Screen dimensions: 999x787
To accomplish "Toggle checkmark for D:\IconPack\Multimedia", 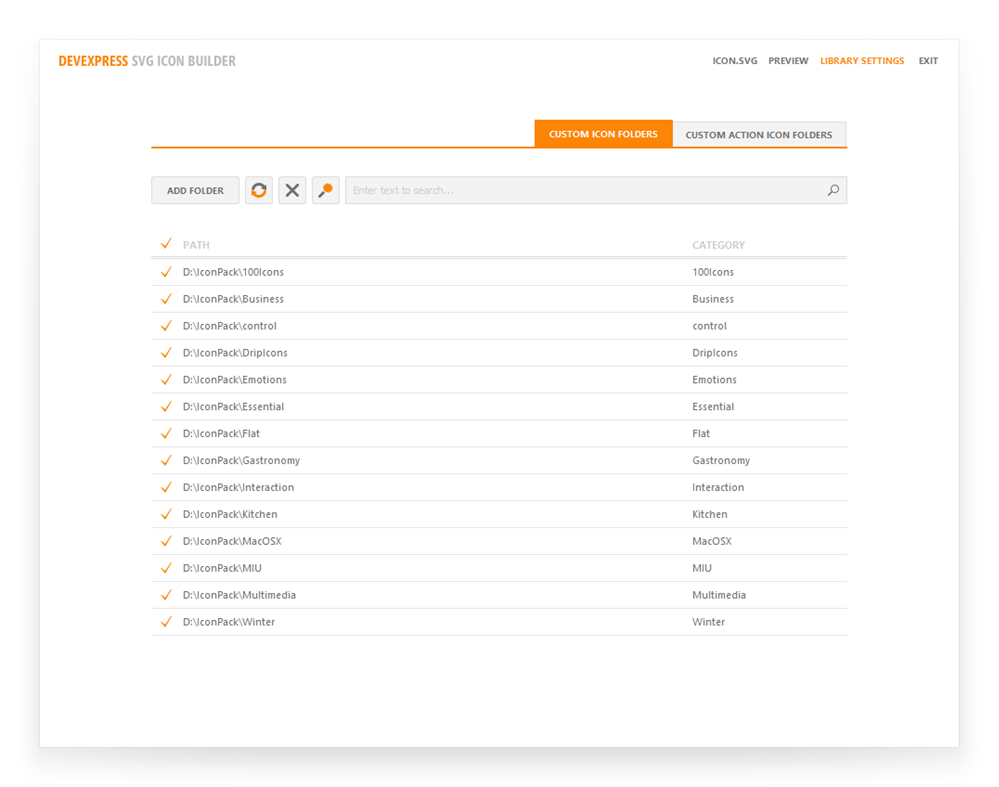I will (166, 595).
